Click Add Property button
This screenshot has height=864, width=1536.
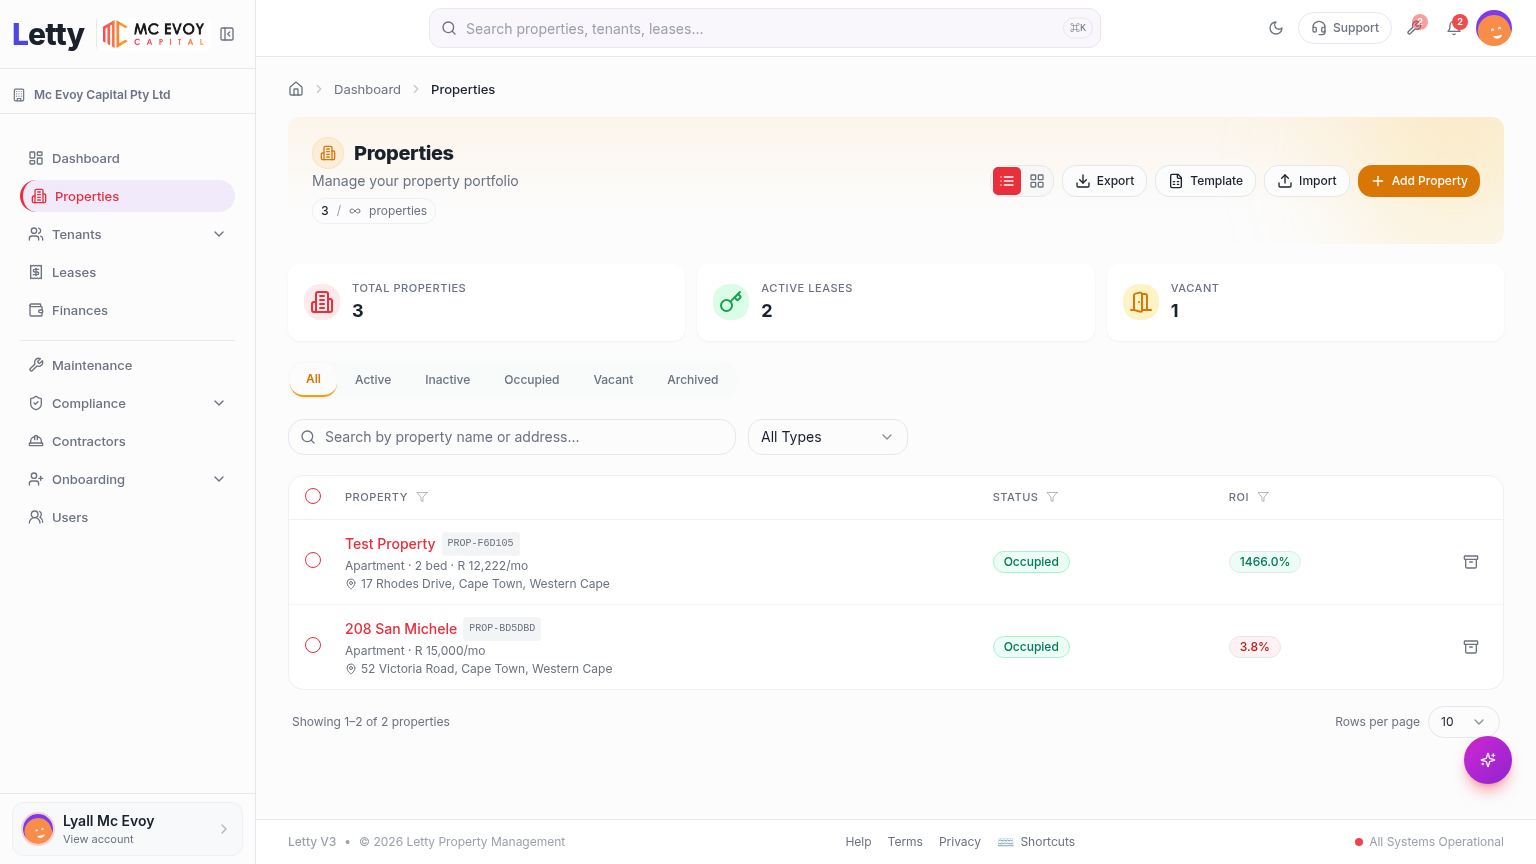pos(1419,181)
